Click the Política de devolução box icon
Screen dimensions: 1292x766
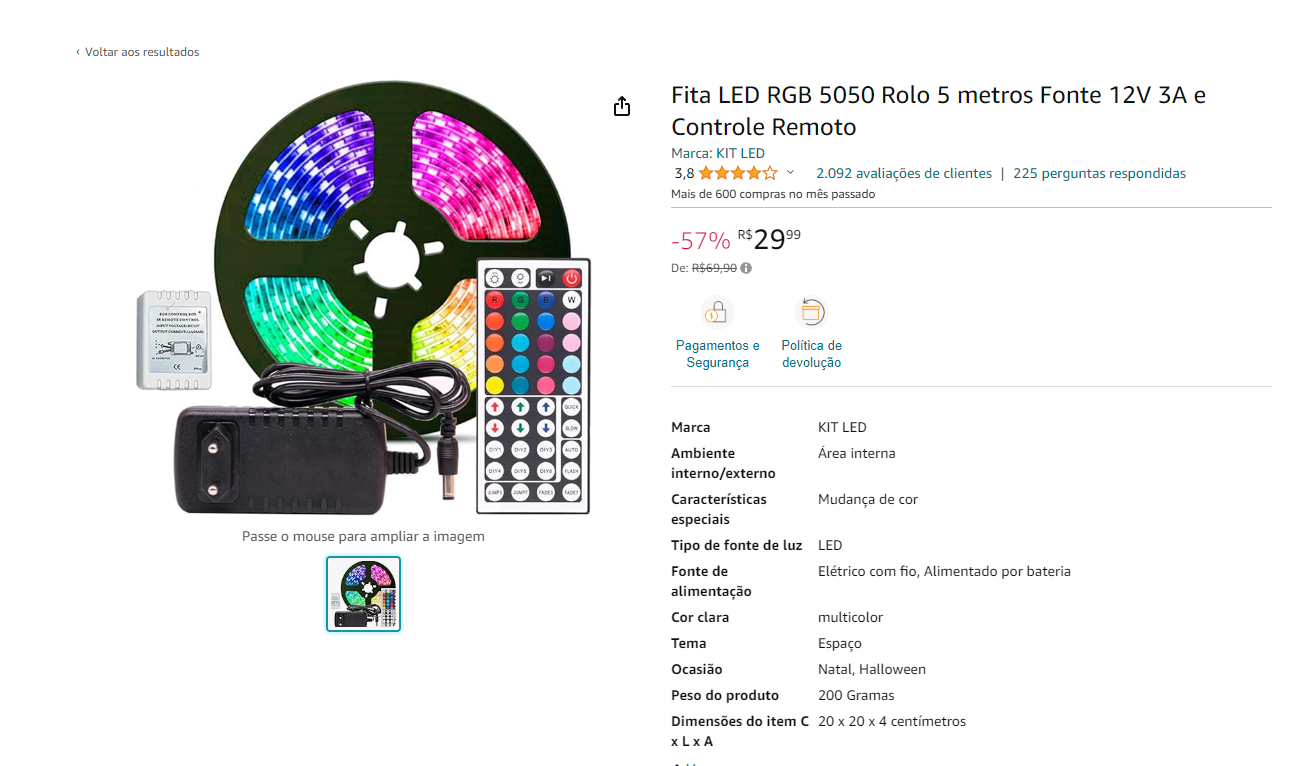(811, 312)
